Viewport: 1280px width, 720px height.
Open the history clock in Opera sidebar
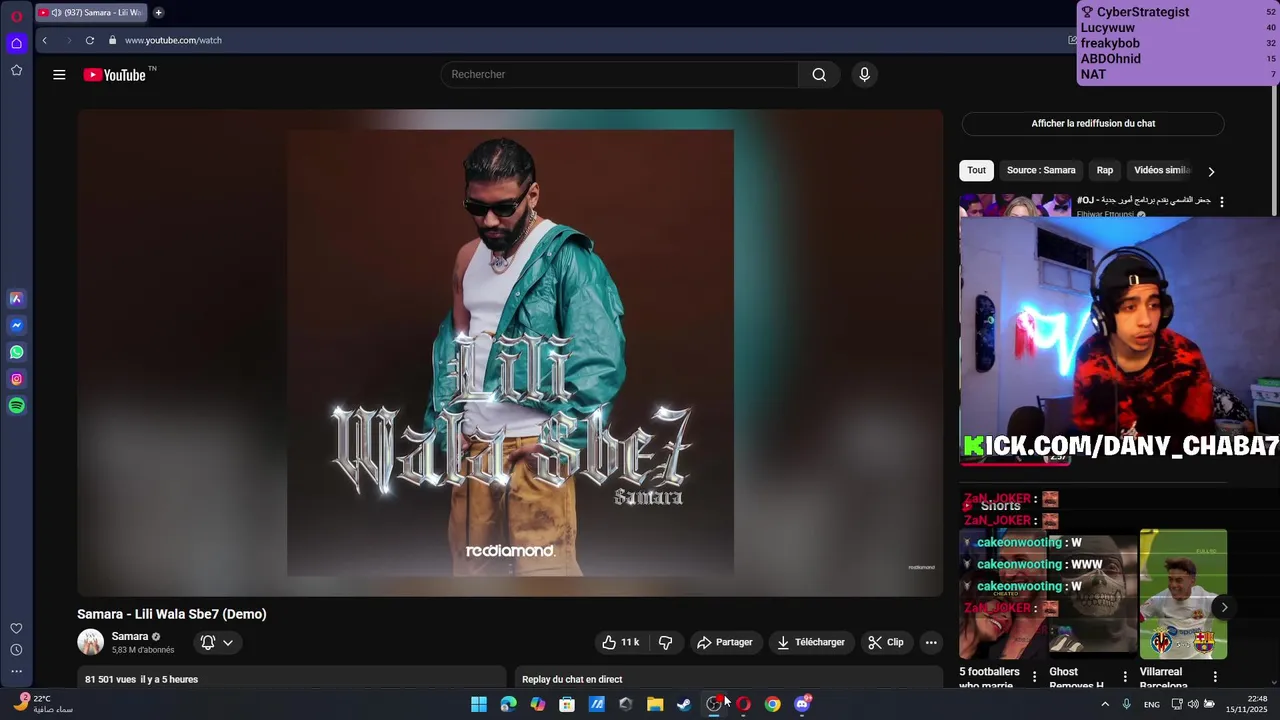pos(16,650)
